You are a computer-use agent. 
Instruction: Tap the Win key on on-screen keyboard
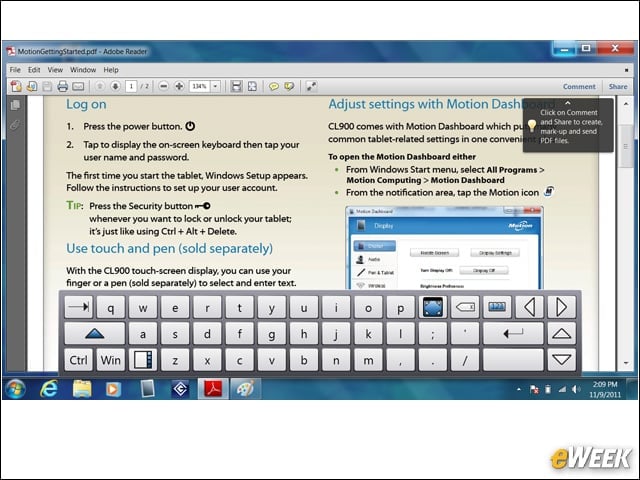pos(111,360)
